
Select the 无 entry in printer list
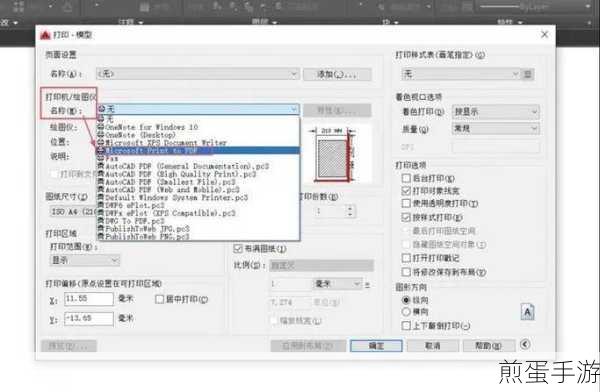[197, 119]
